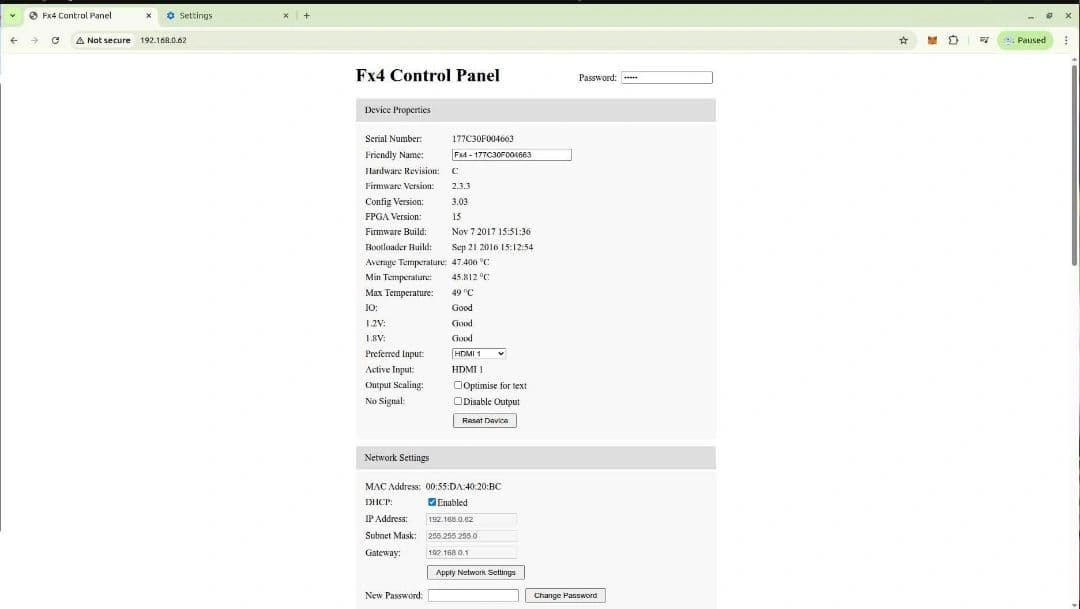Click the Hardware Revision value C
Screen dimensions: 1080x609
(455, 171)
